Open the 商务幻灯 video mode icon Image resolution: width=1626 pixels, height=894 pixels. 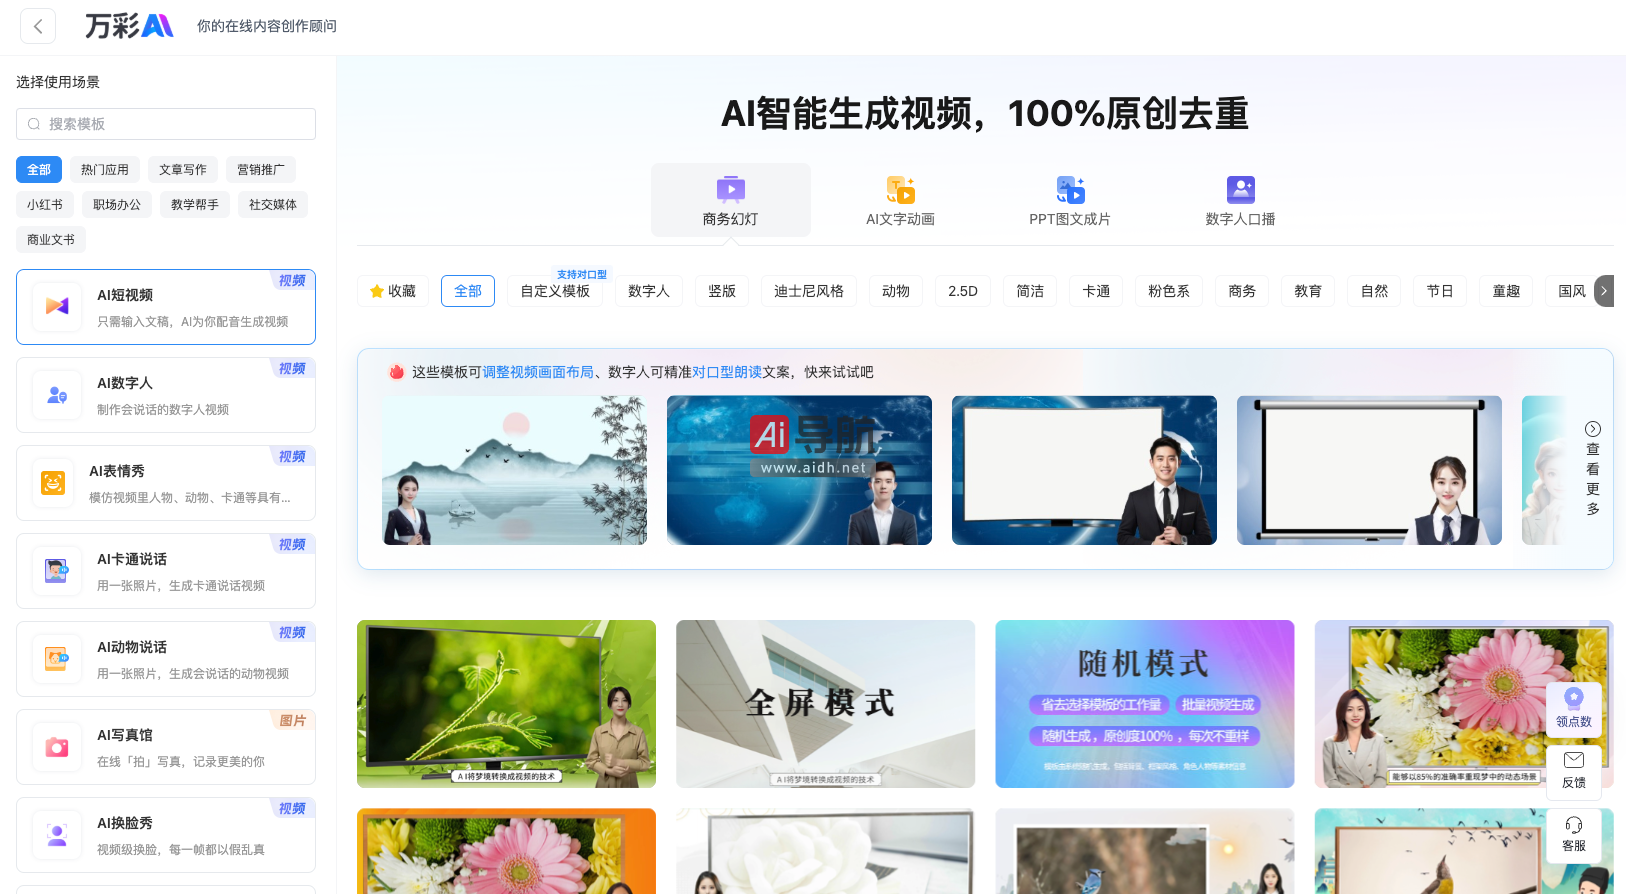tap(730, 189)
